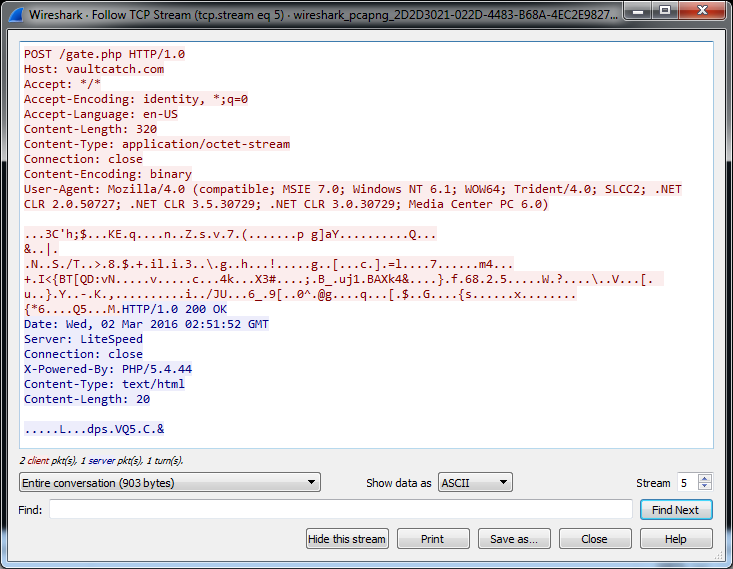Viewport: 733px width, 569px height.
Task: Click the Wireshark fin icon in title bar
Action: tap(13, 12)
